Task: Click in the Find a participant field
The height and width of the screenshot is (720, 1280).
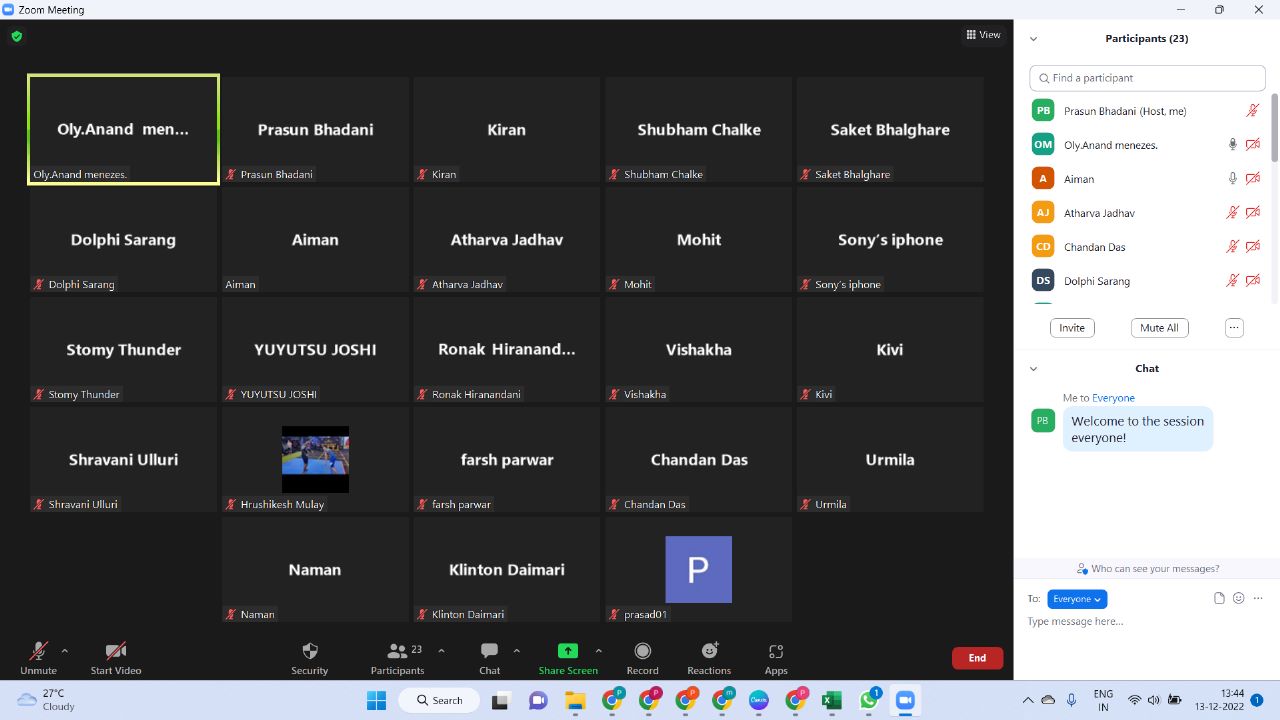Action: [x=1147, y=78]
